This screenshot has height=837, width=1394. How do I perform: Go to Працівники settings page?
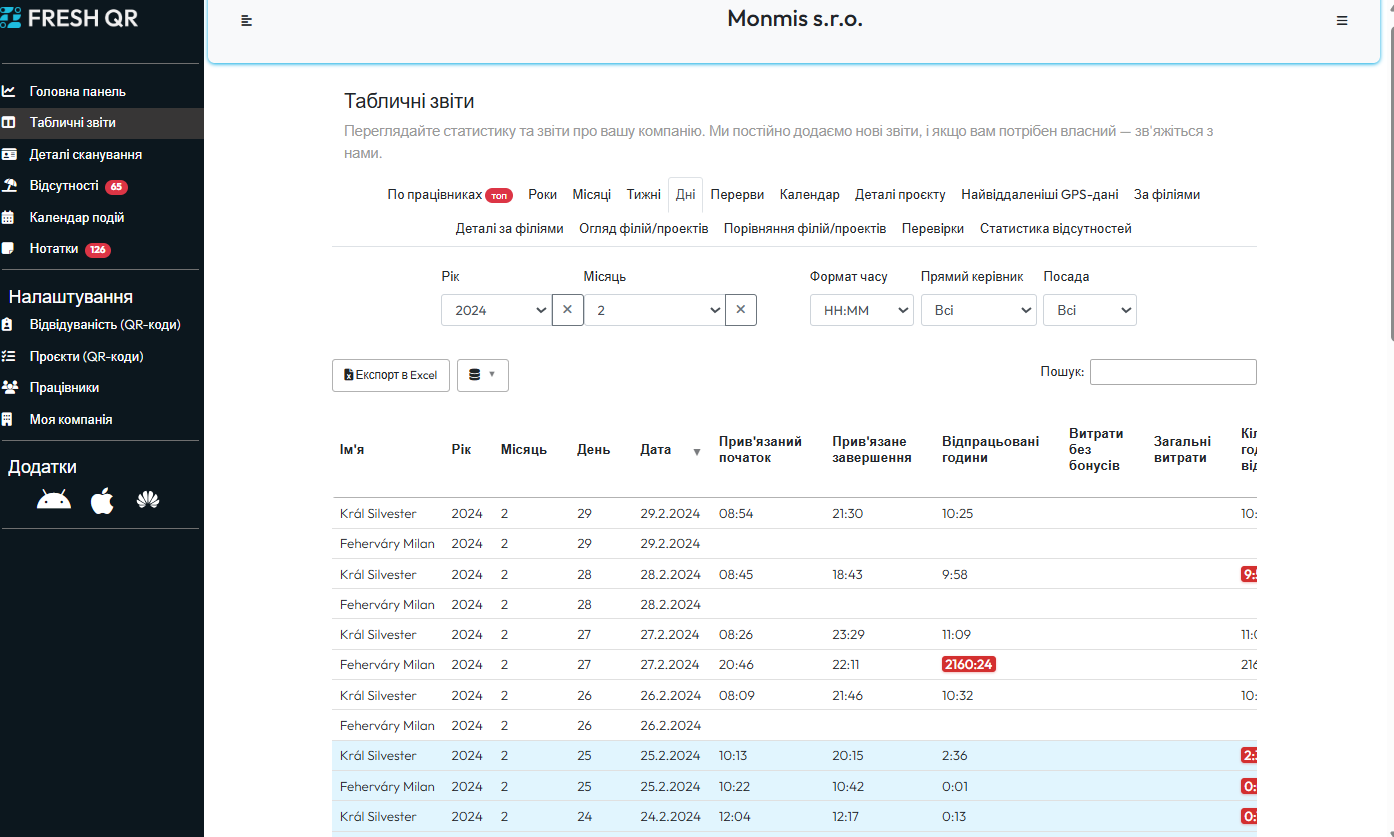(64, 388)
